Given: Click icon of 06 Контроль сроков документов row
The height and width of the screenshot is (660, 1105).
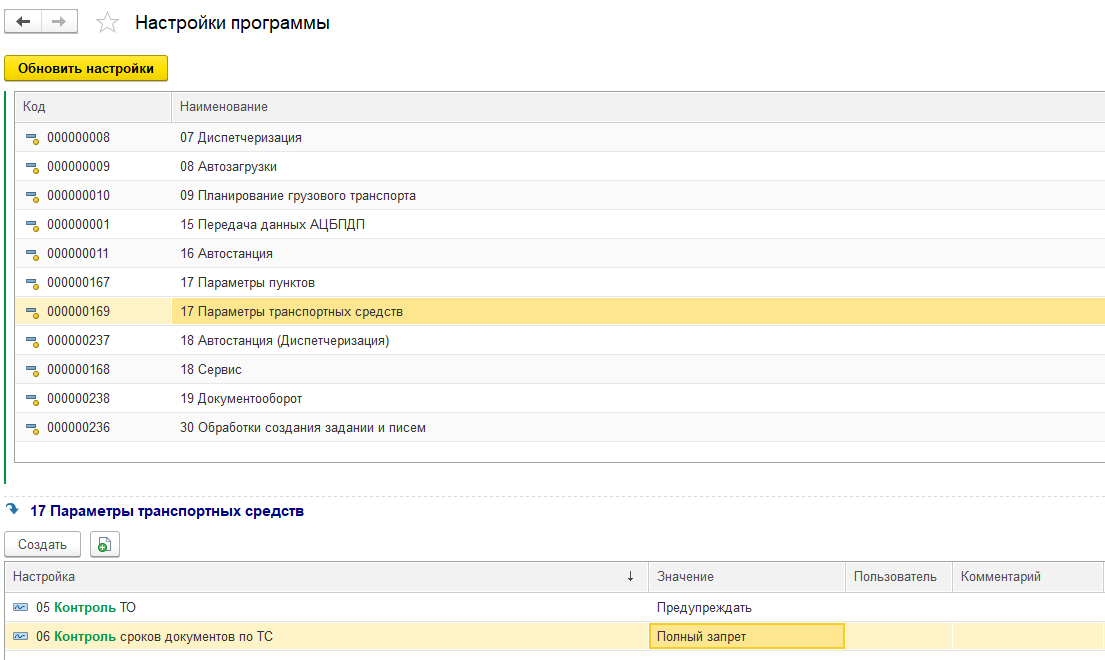Looking at the screenshot, I should point(21,637).
